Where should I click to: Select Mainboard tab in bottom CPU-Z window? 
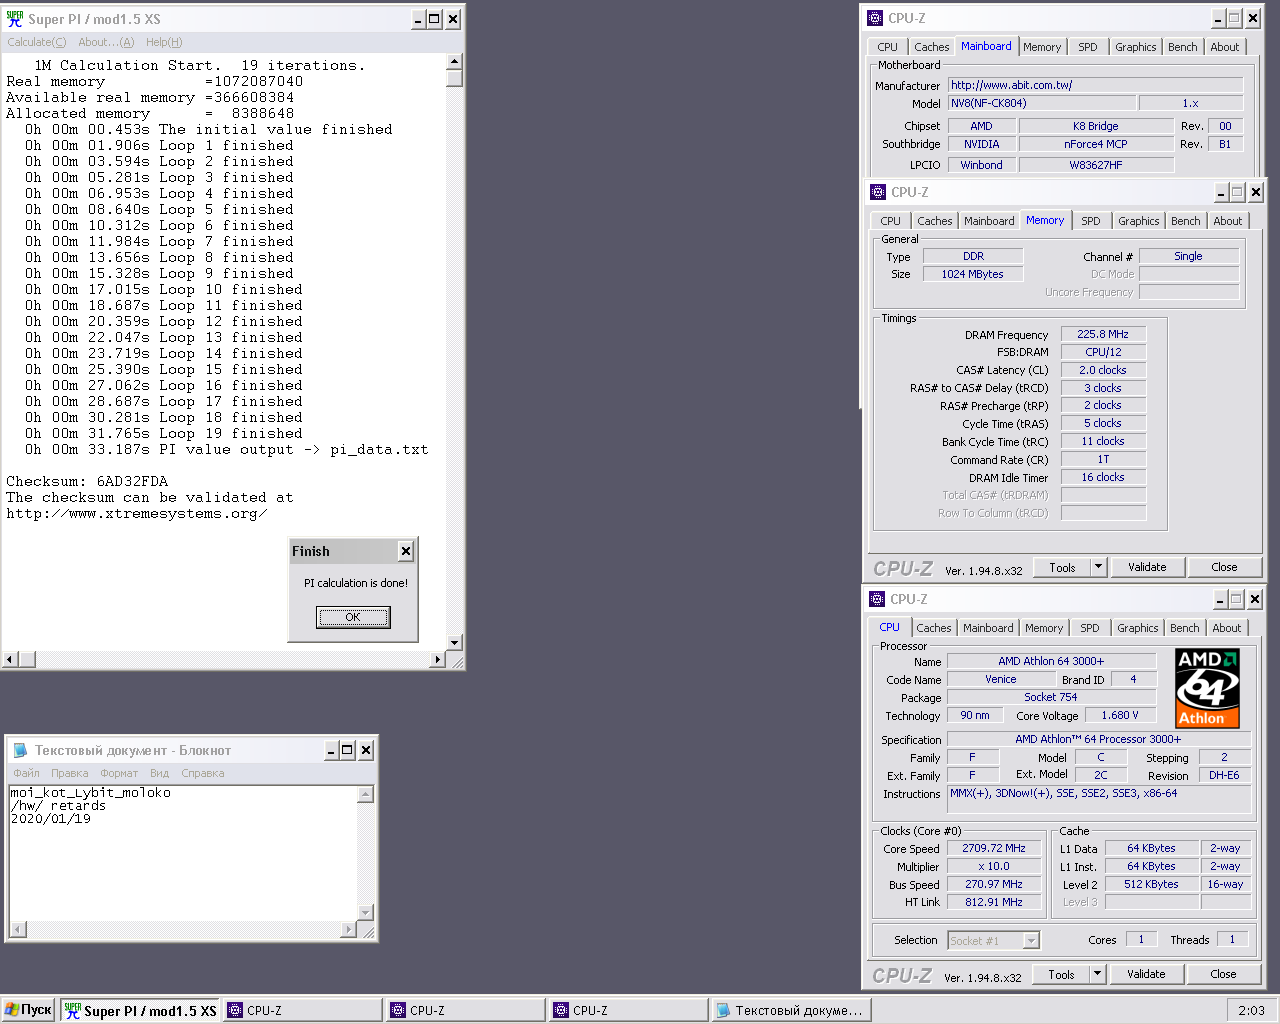click(x=988, y=628)
